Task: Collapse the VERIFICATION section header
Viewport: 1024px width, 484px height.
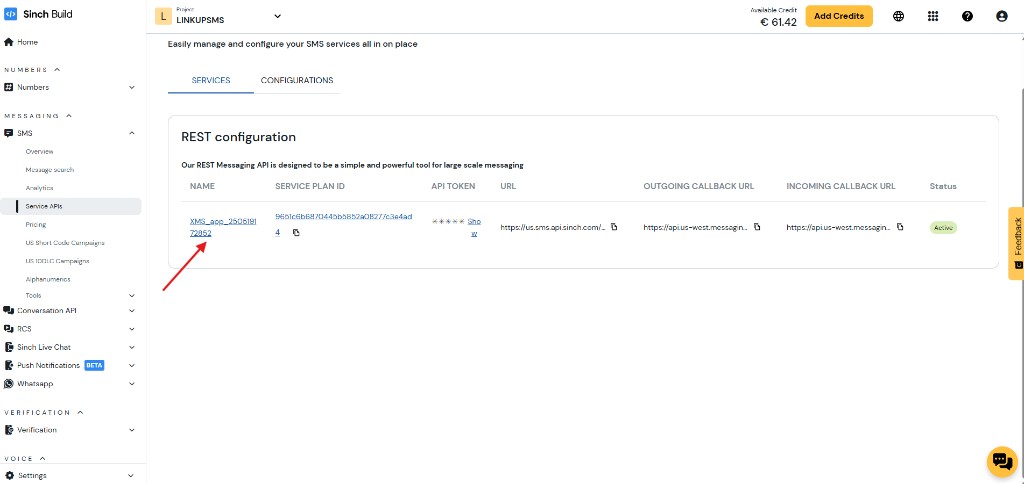Action: tap(44, 413)
